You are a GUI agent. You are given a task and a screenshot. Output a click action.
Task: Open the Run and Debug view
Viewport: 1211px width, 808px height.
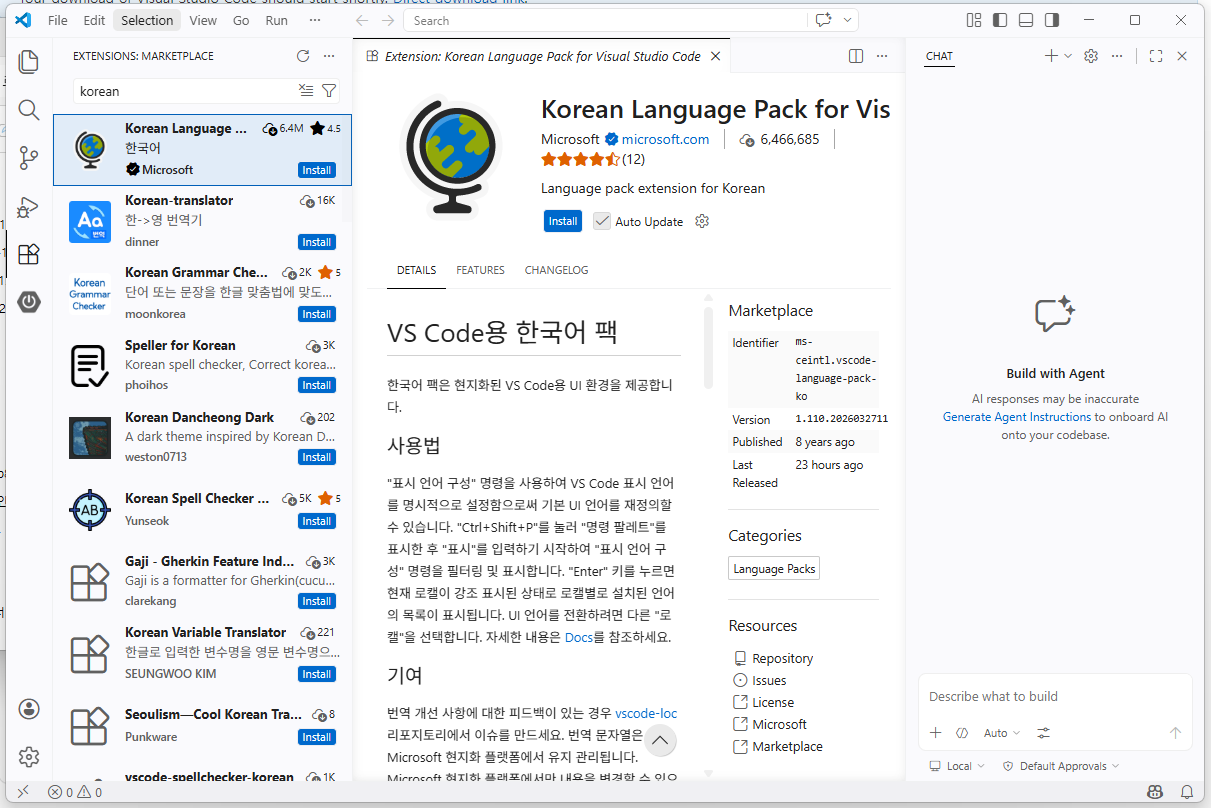tap(29, 206)
